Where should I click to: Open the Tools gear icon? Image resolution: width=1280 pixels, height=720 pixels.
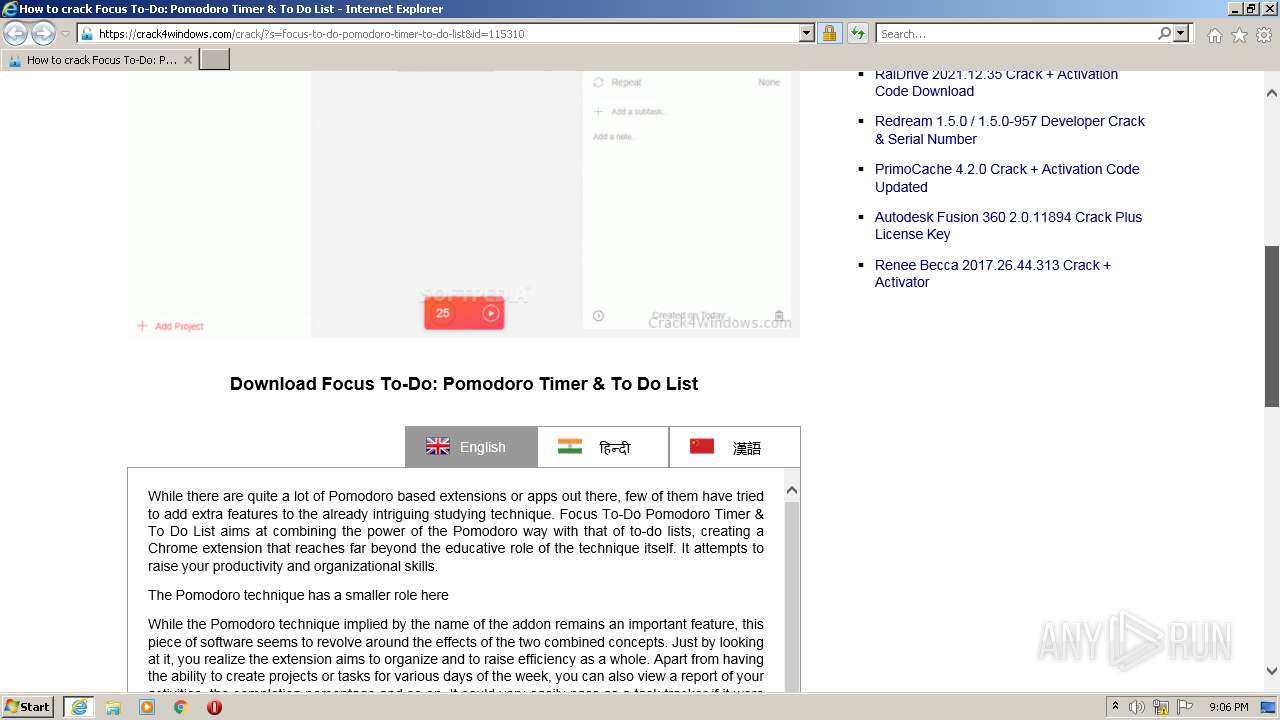(x=1263, y=35)
